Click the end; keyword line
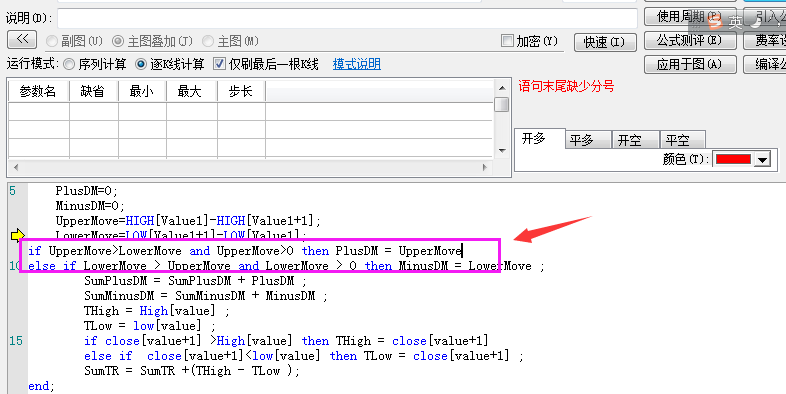This screenshot has height=394, width=786. coord(41,386)
